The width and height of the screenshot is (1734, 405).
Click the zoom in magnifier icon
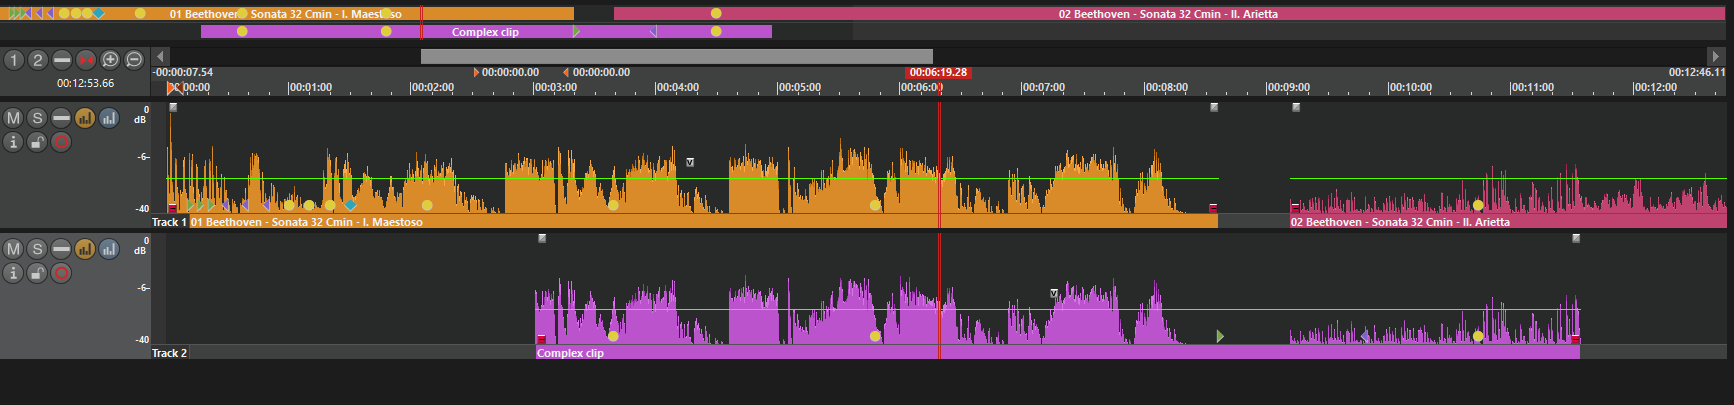[110, 60]
